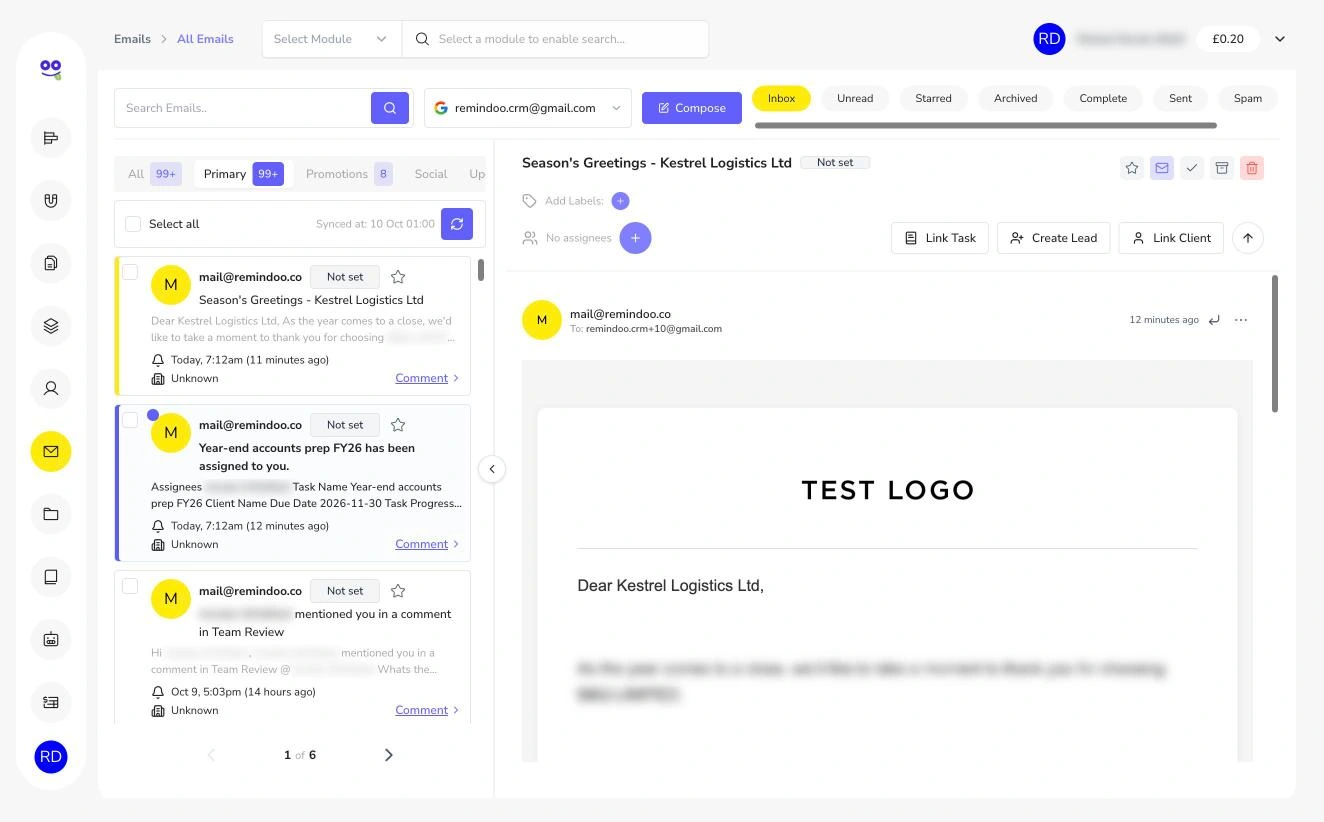The image size is (1324, 822).
Task: Check the Season's Greetings email checkbox
Action: (130, 272)
